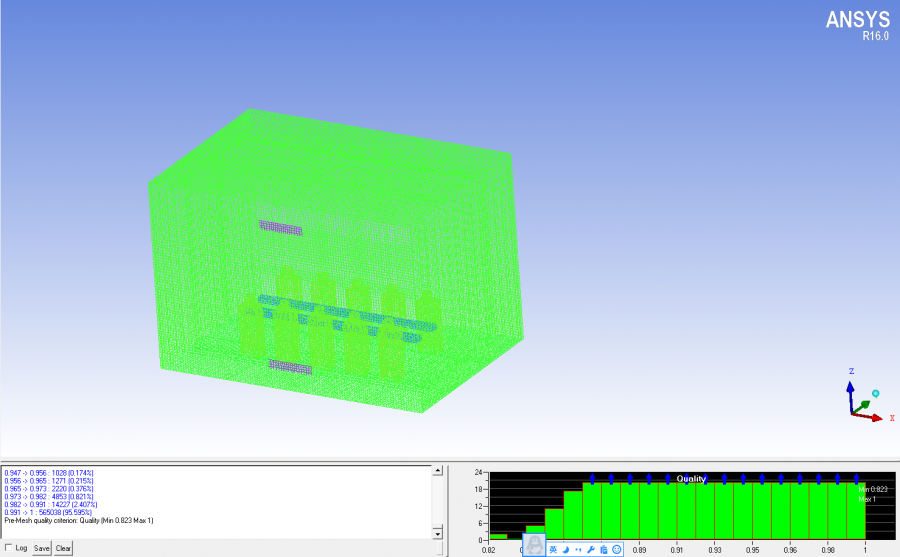Screen dimensions: 900x557
Task: Click the lower purple patch on the mesh
Action: pyautogui.click(x=290, y=367)
